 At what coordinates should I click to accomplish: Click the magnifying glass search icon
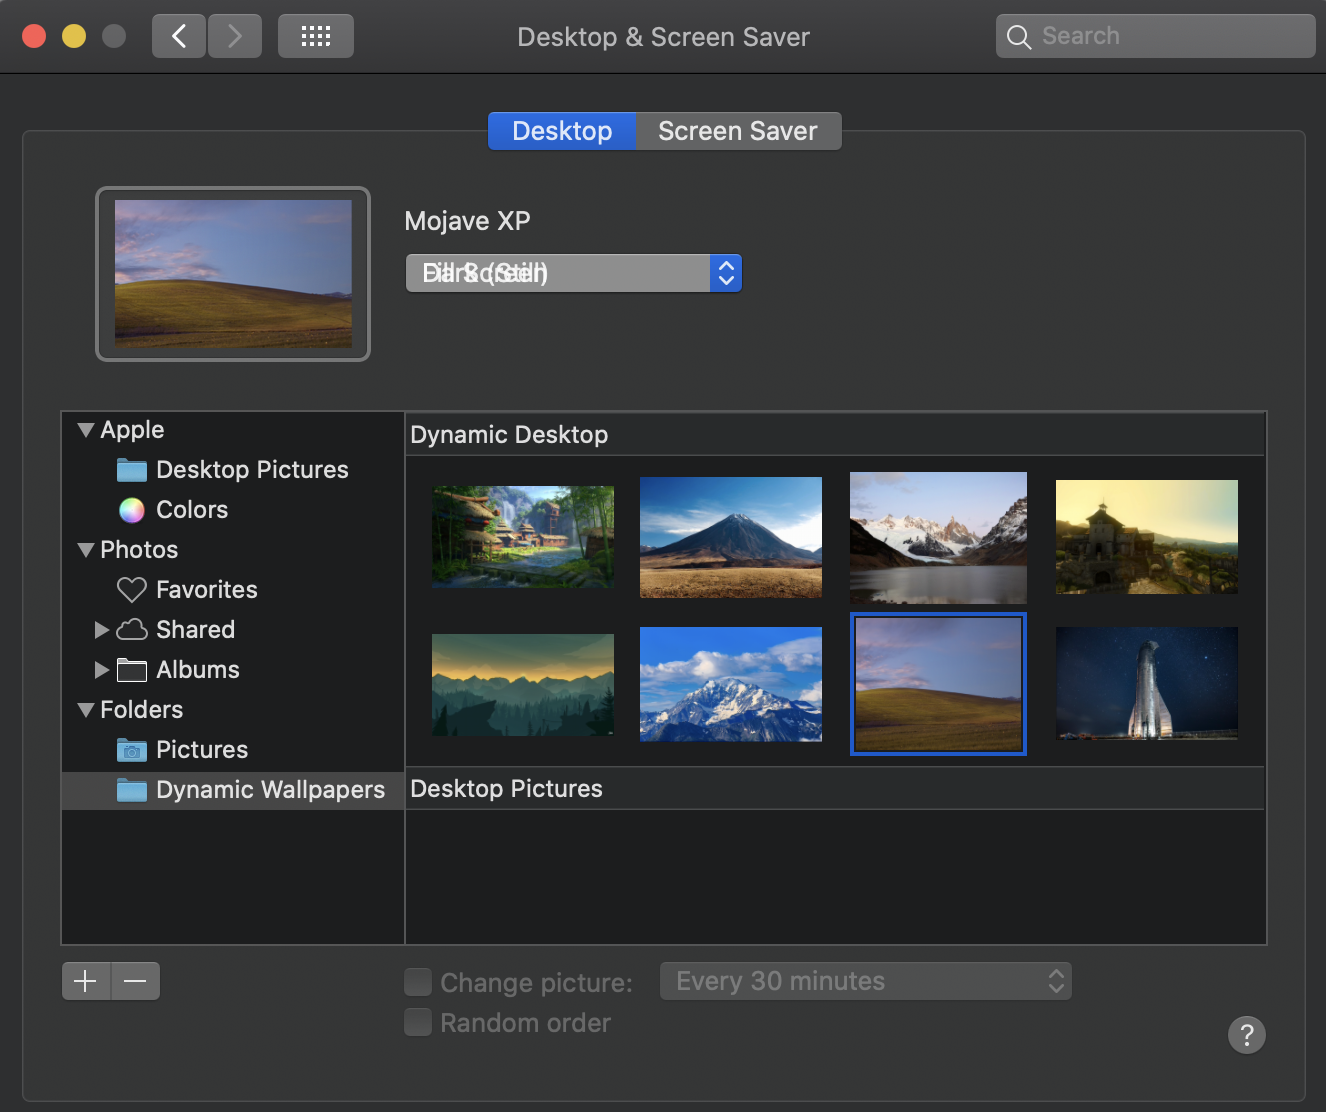coord(1018,37)
